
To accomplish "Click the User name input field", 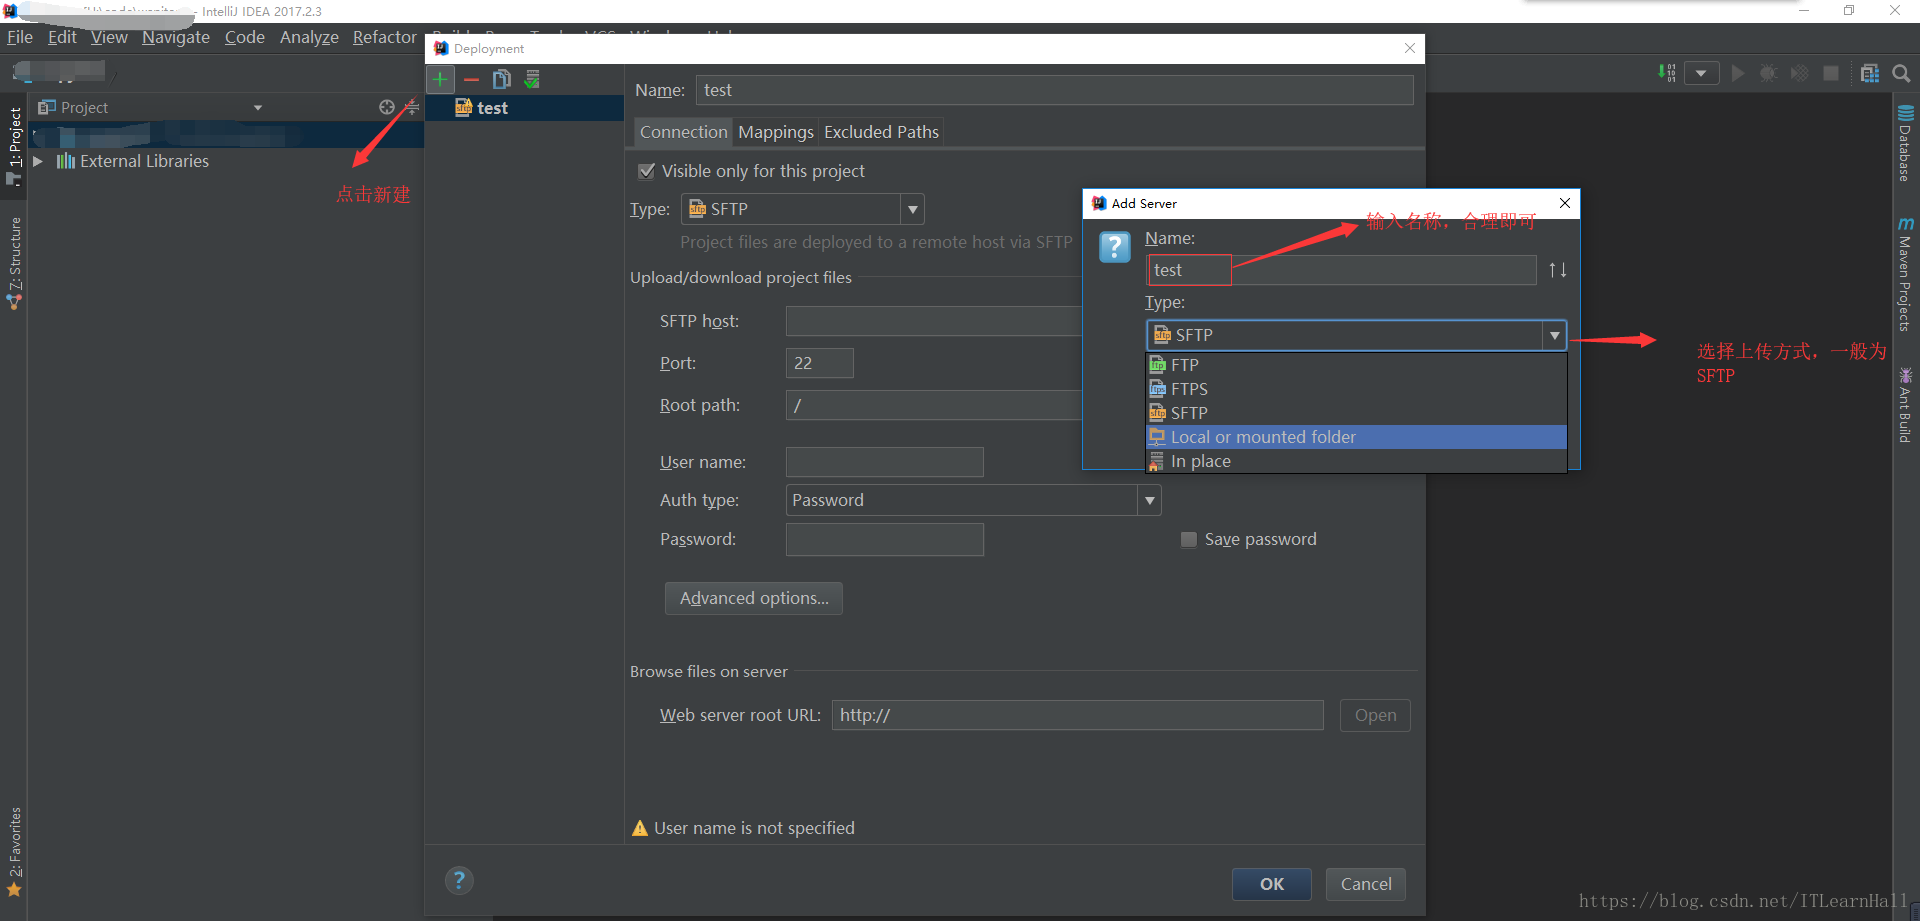I will coord(885,462).
